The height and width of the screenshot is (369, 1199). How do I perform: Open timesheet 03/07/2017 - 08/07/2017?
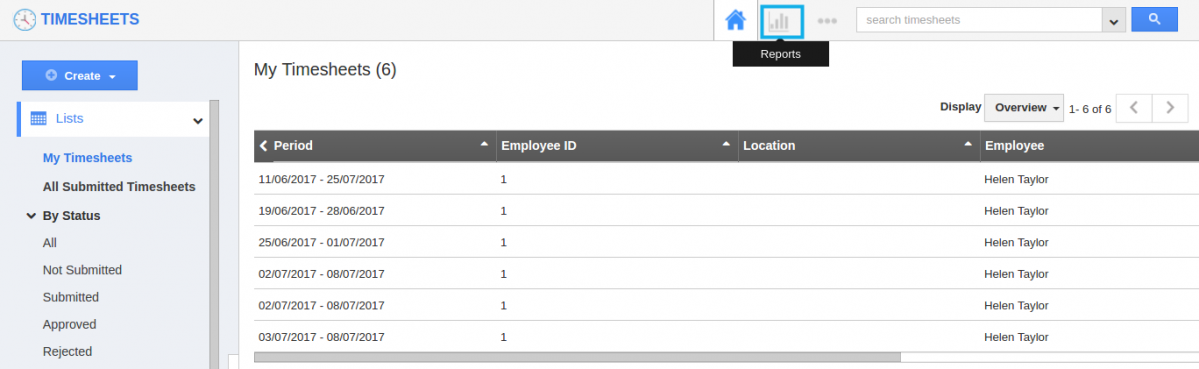click(x=321, y=336)
